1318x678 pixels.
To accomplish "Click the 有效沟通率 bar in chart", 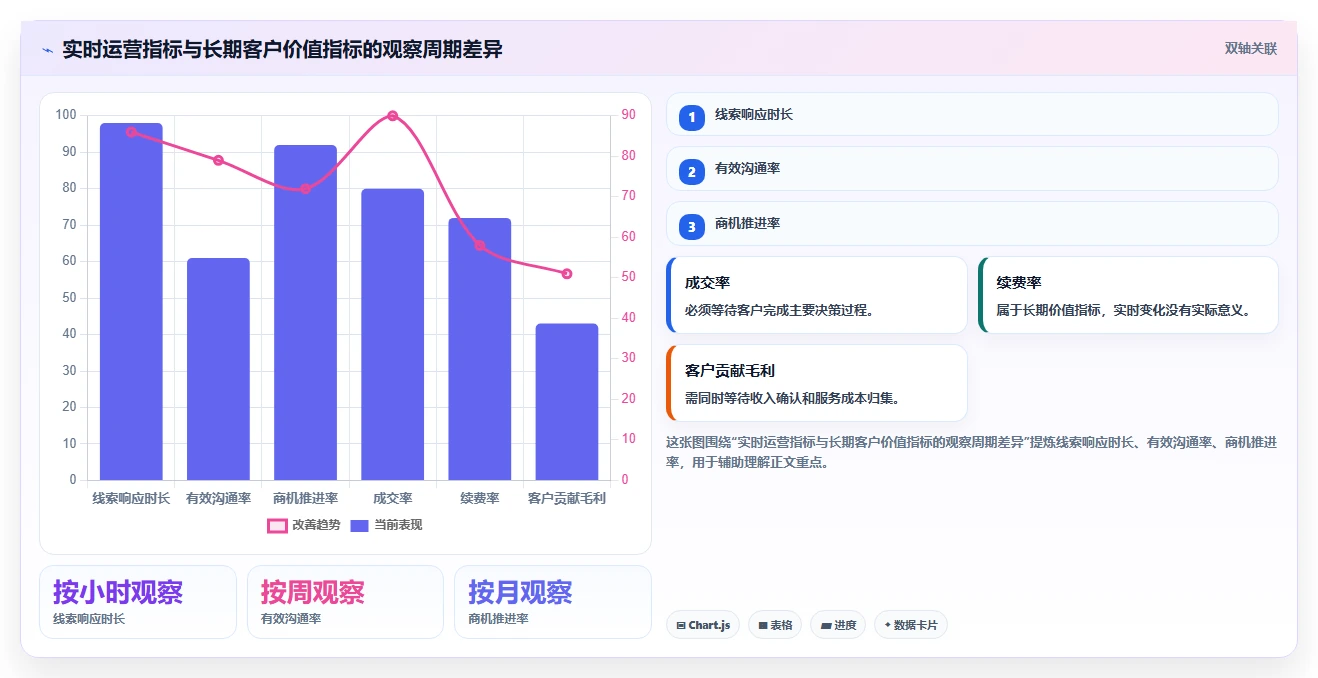I will pos(218,369).
